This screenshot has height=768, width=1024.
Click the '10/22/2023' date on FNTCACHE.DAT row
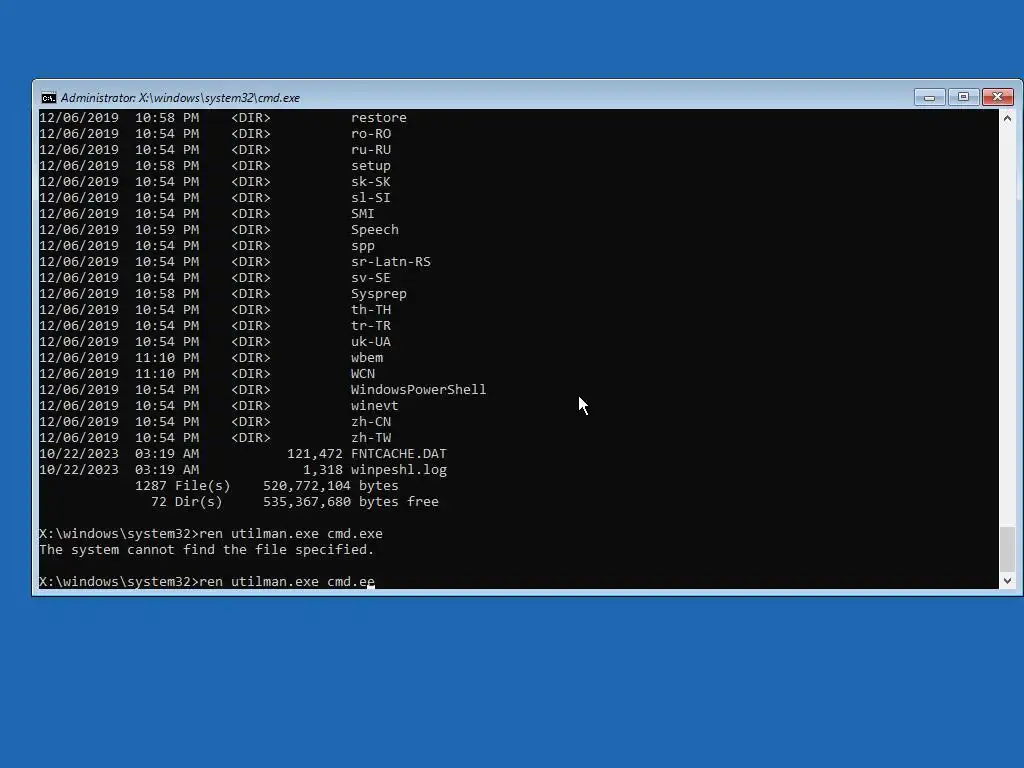click(79, 453)
